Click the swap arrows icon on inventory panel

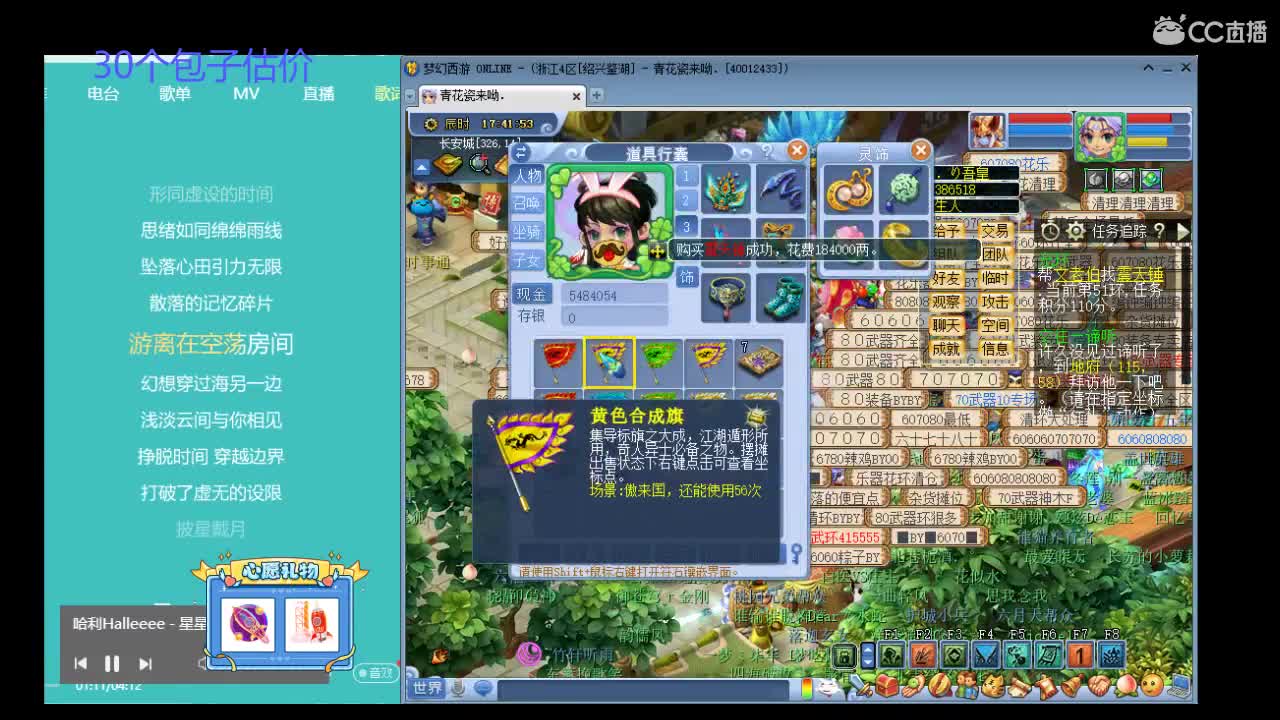(x=521, y=152)
